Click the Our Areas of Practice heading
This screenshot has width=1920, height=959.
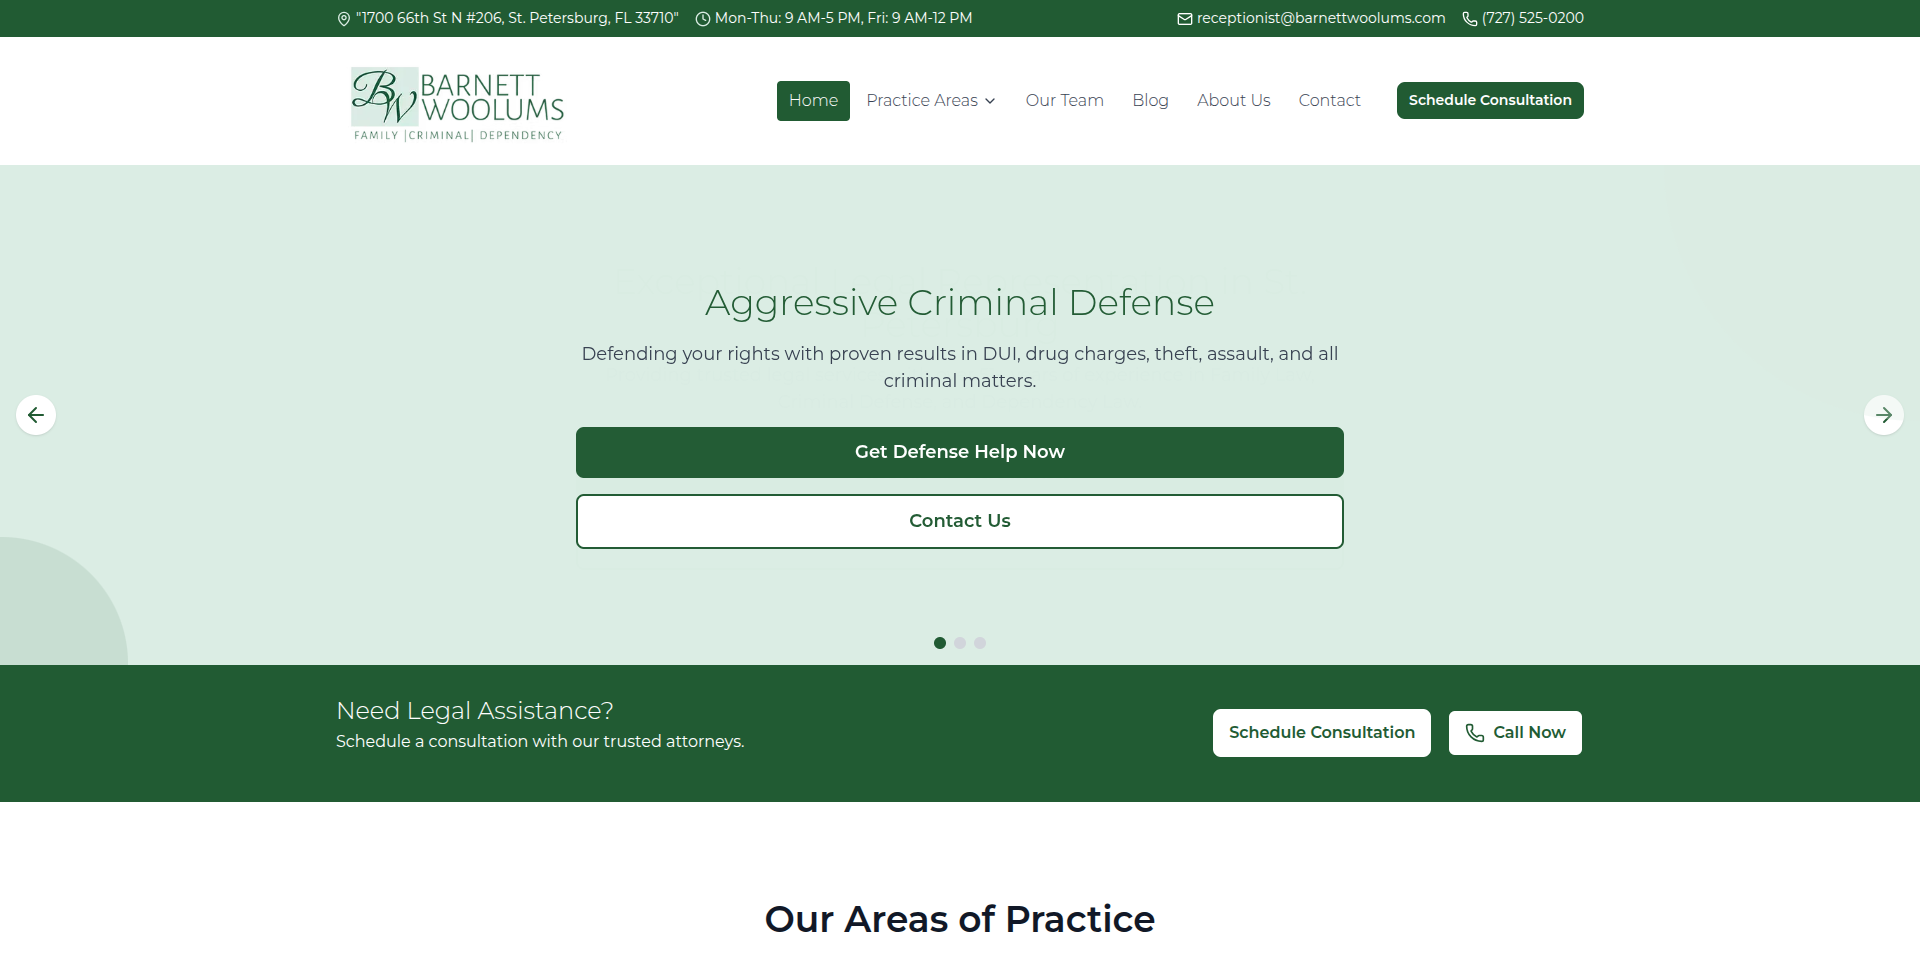[960, 919]
